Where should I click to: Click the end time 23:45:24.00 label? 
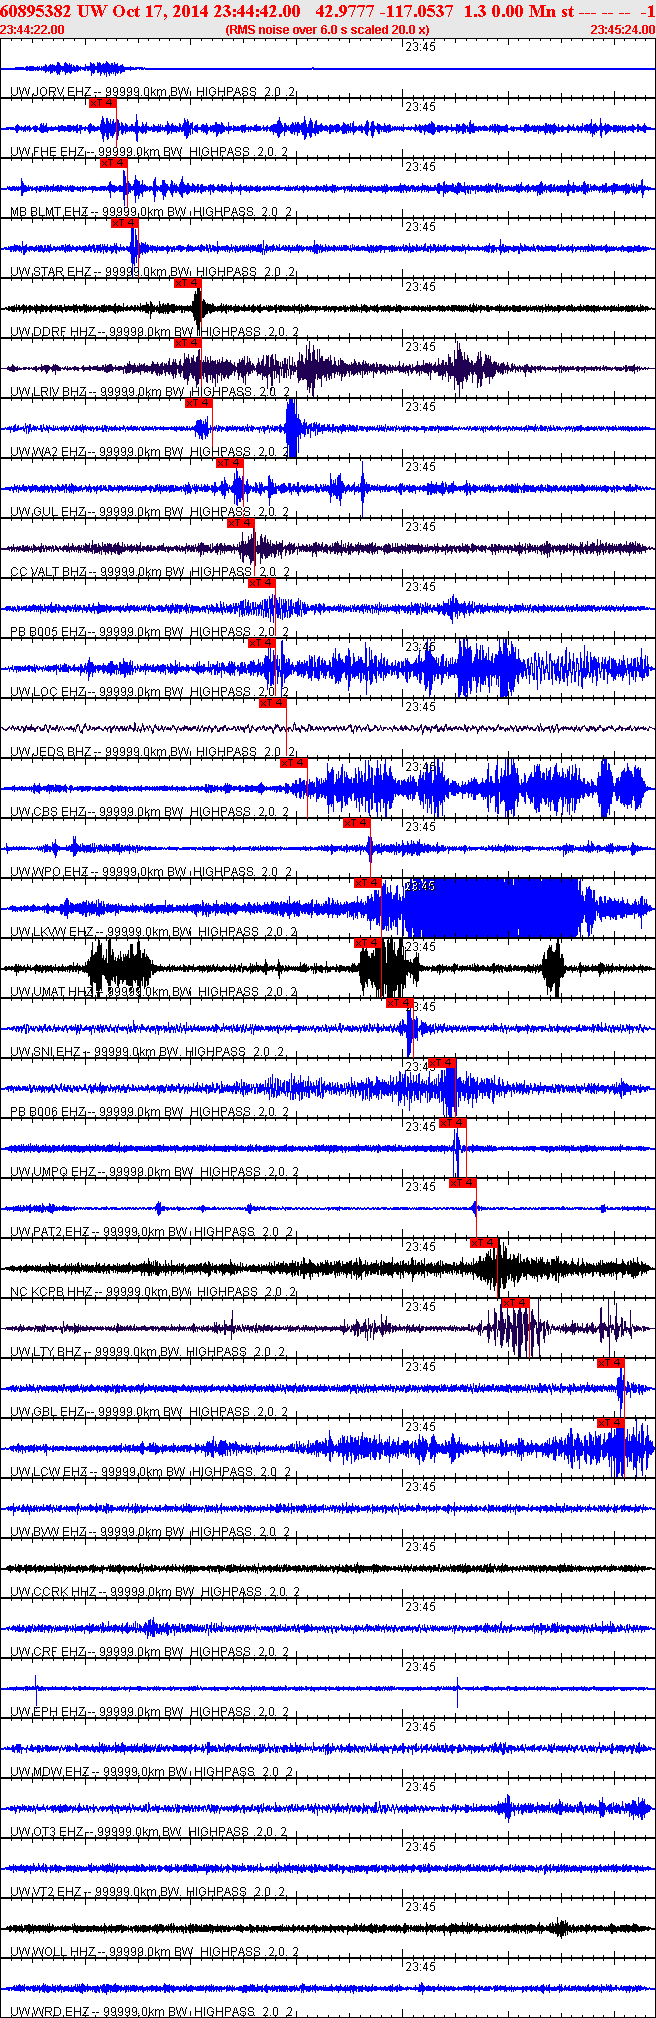coord(622,30)
